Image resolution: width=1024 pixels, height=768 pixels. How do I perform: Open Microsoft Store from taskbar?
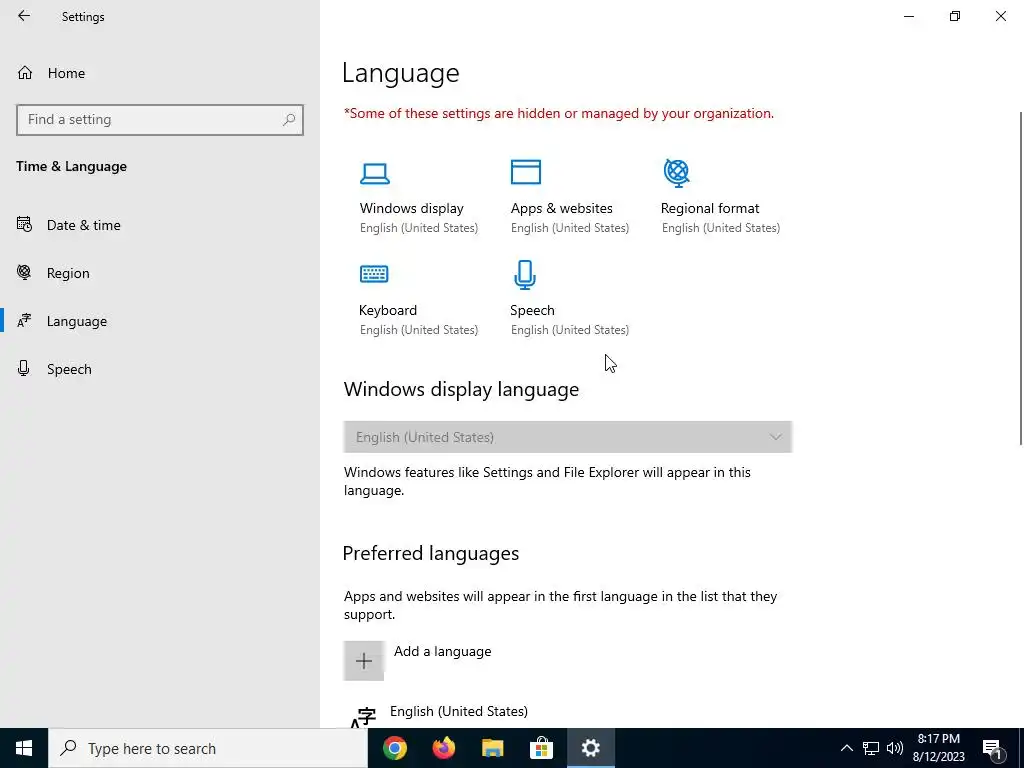(x=541, y=748)
